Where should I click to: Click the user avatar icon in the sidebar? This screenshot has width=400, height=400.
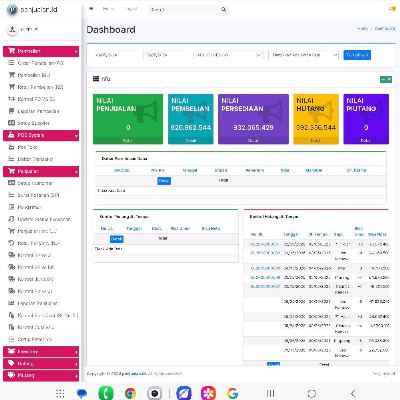[12, 29]
